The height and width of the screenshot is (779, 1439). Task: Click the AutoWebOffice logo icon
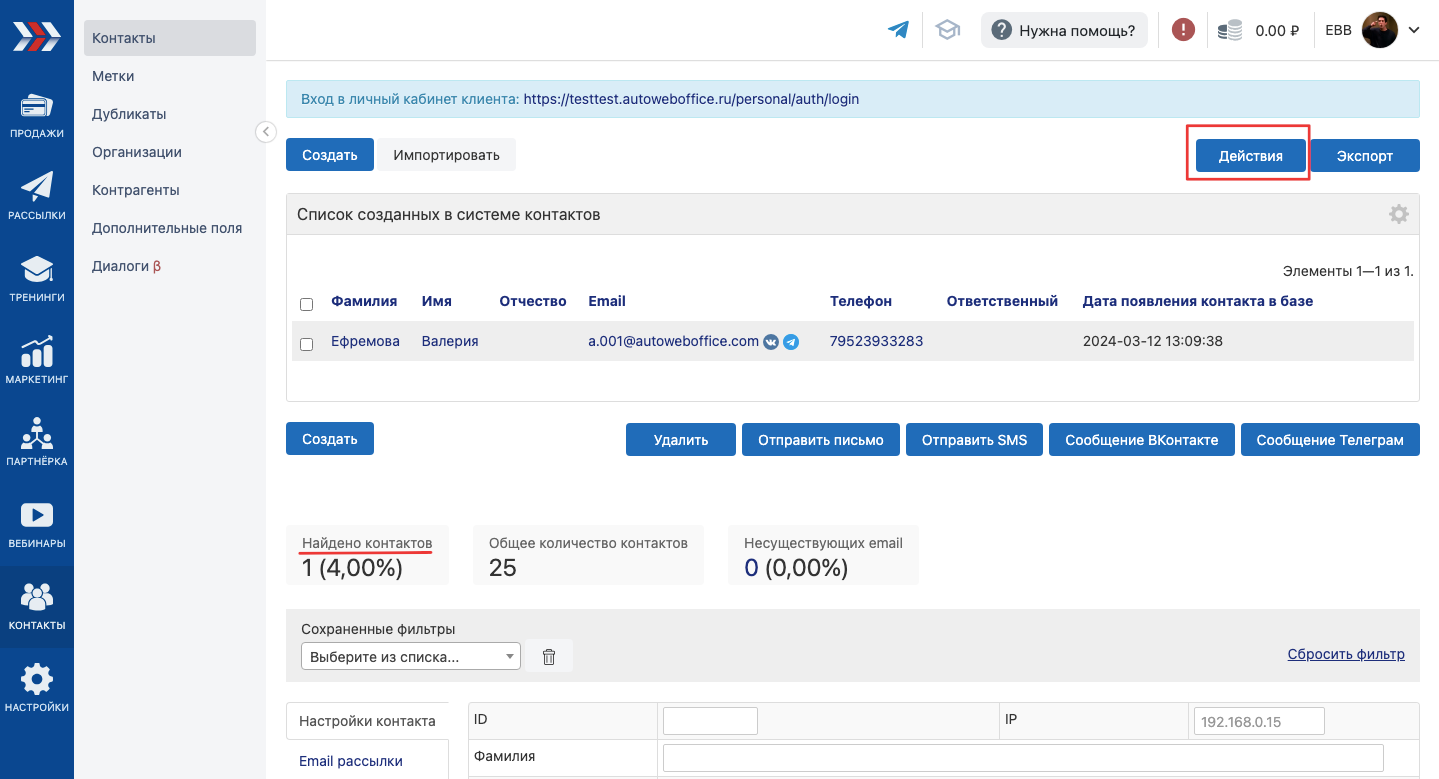pos(36,36)
